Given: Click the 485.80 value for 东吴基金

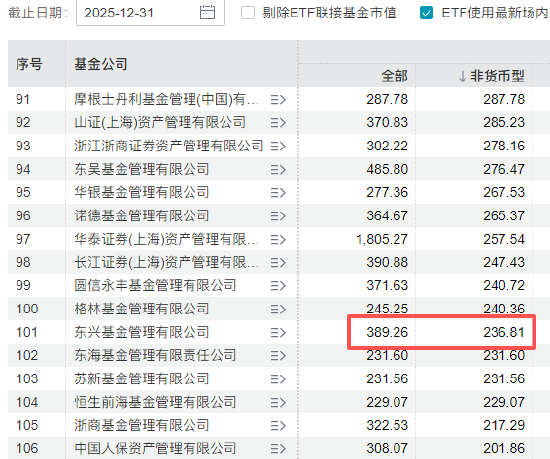Looking at the screenshot, I should click(x=387, y=169).
